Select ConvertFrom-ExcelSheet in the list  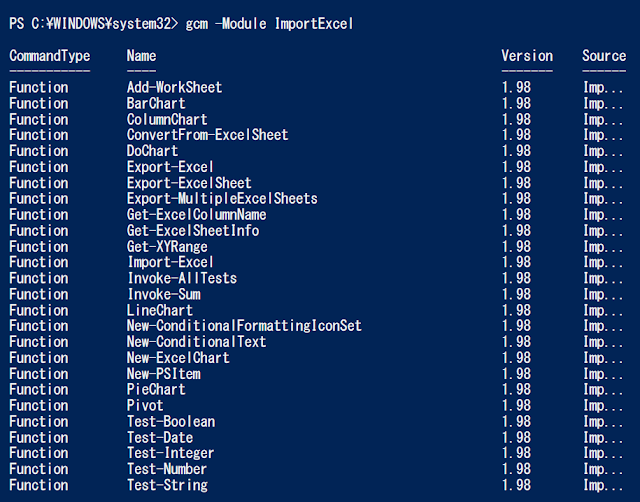(207, 135)
